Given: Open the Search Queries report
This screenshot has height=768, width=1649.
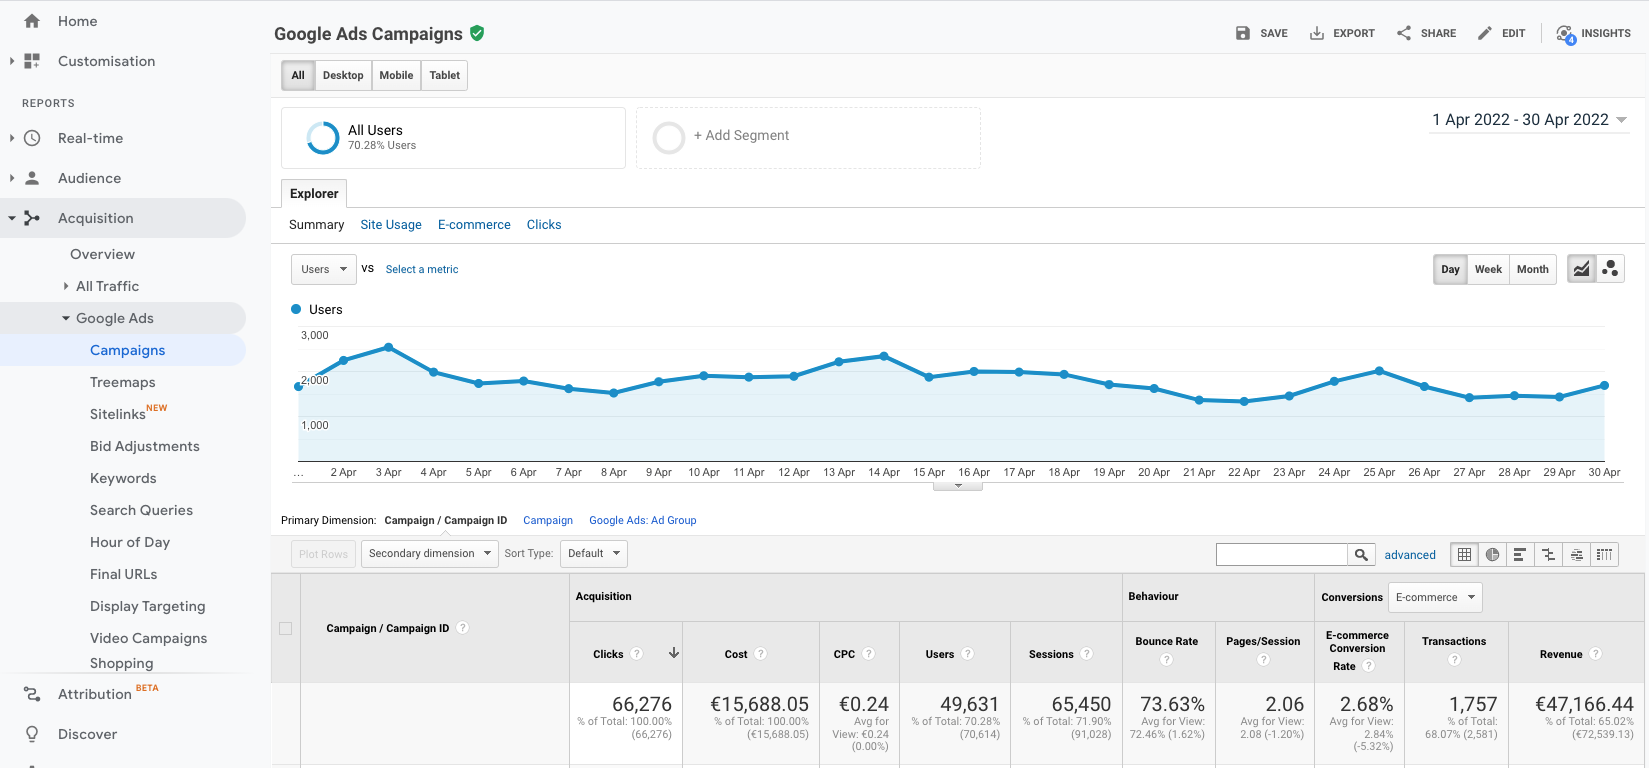Looking at the screenshot, I should click(142, 510).
